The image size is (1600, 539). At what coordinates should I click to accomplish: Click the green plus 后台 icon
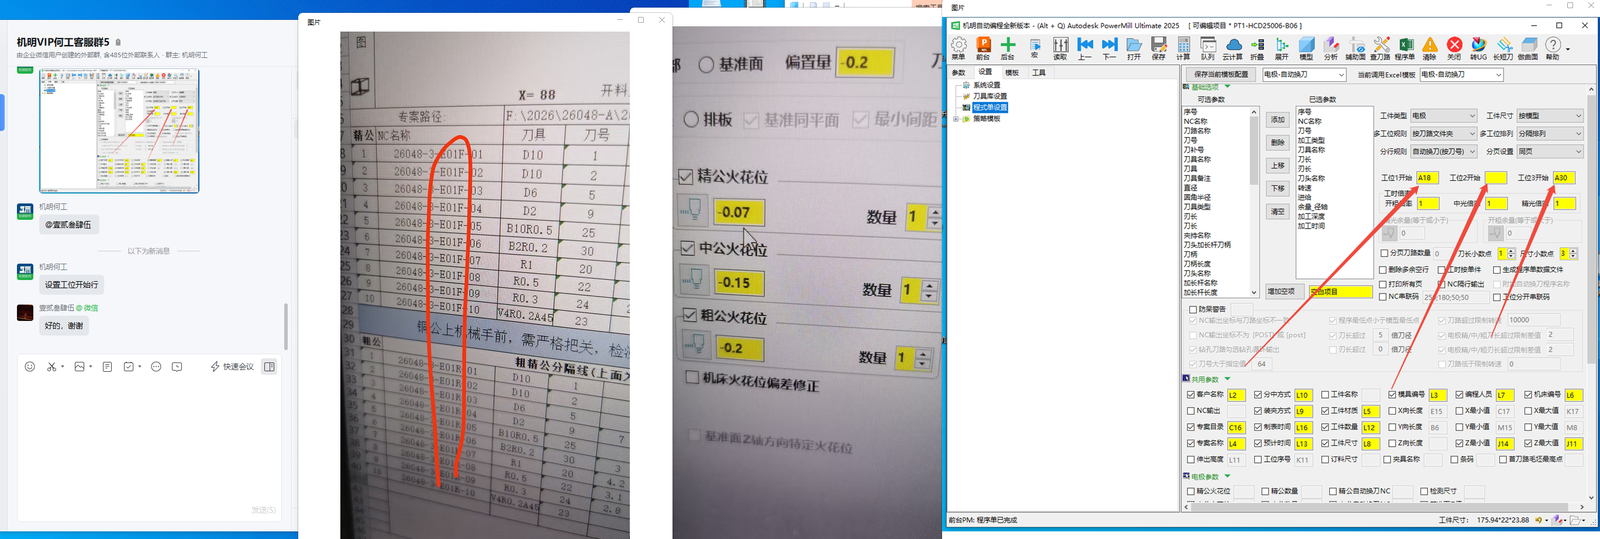pyautogui.click(x=1008, y=47)
